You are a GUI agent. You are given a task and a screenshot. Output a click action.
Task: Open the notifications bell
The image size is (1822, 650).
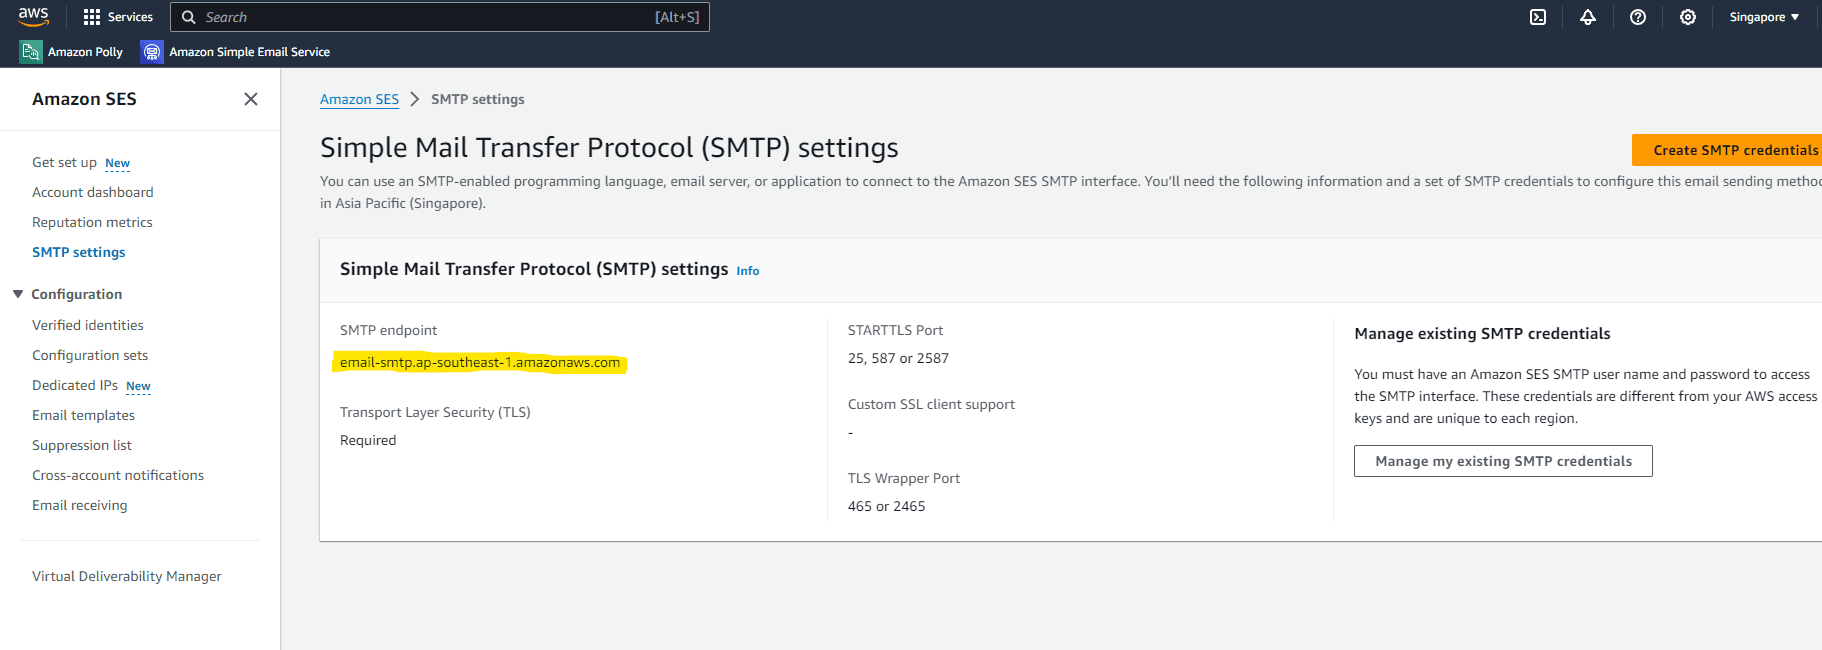pos(1588,17)
